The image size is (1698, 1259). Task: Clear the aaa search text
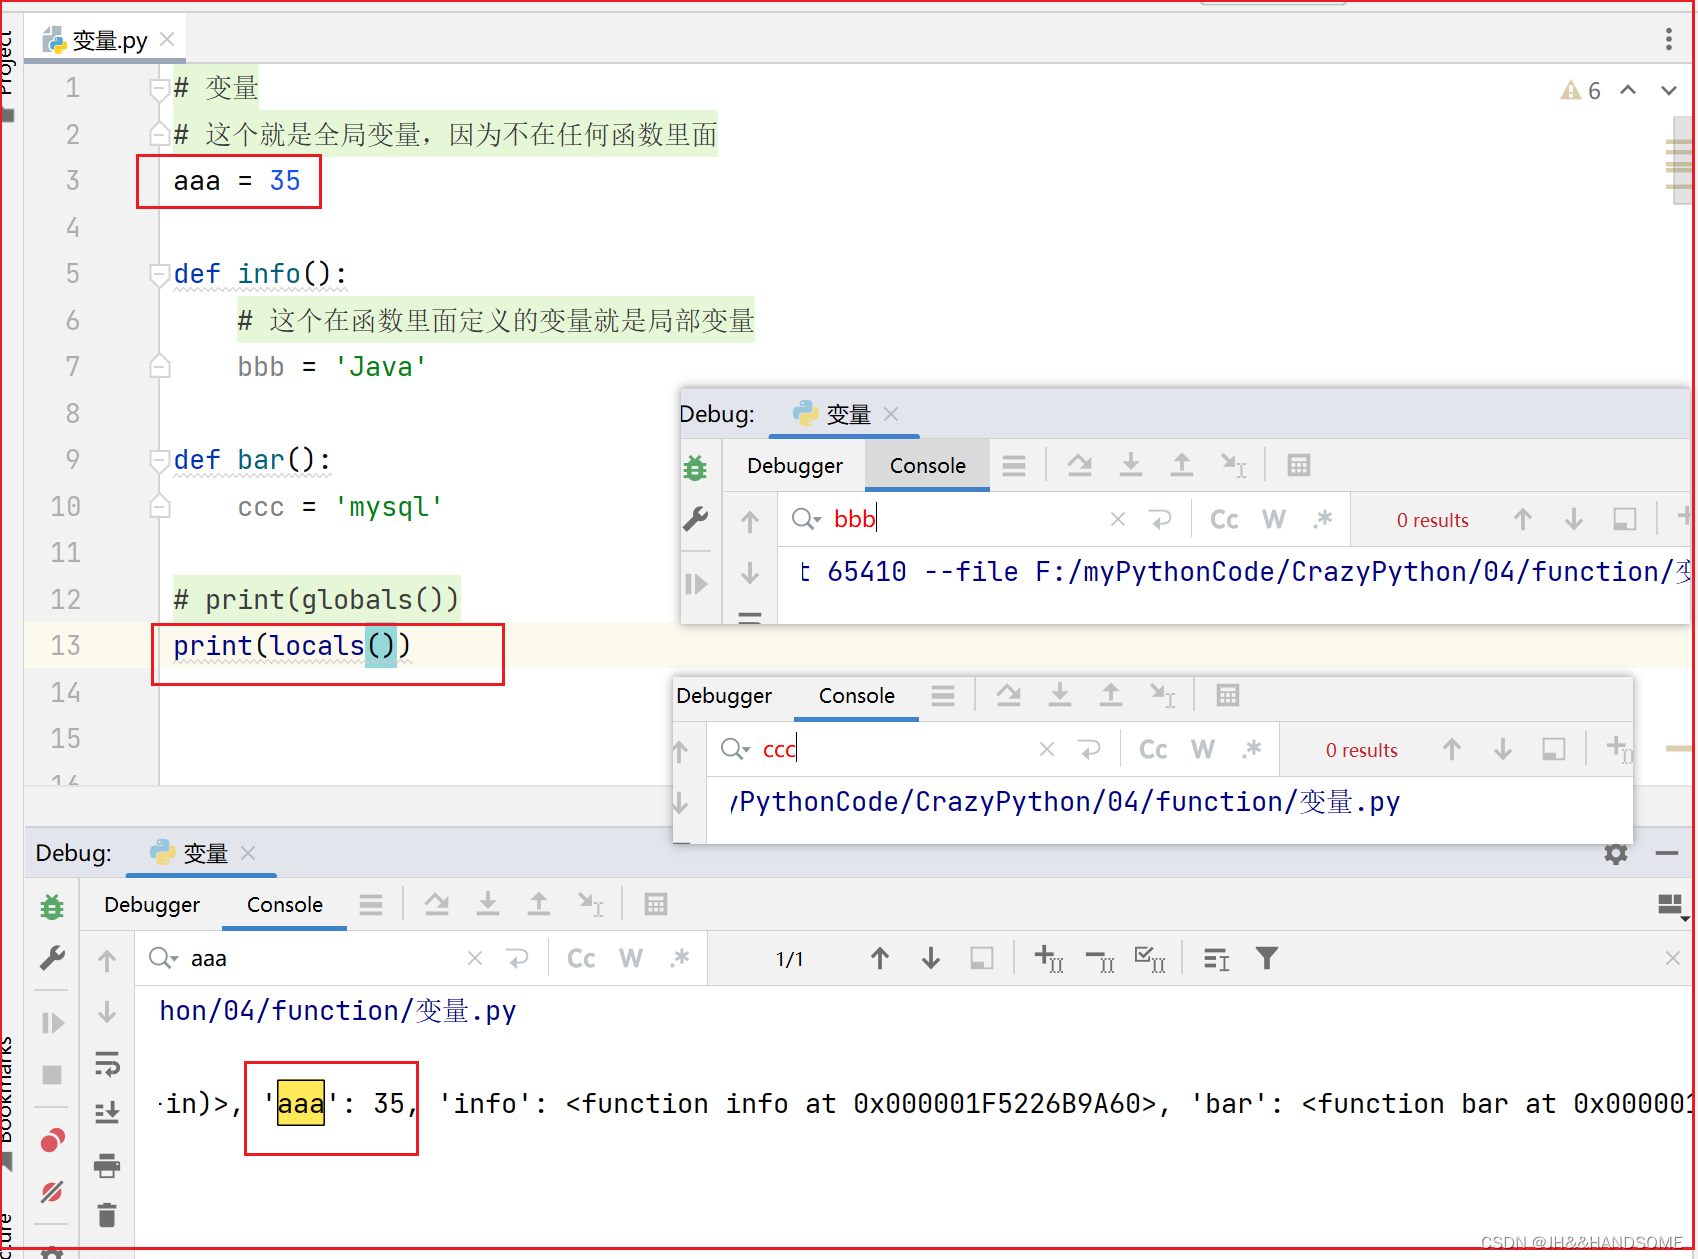click(475, 959)
